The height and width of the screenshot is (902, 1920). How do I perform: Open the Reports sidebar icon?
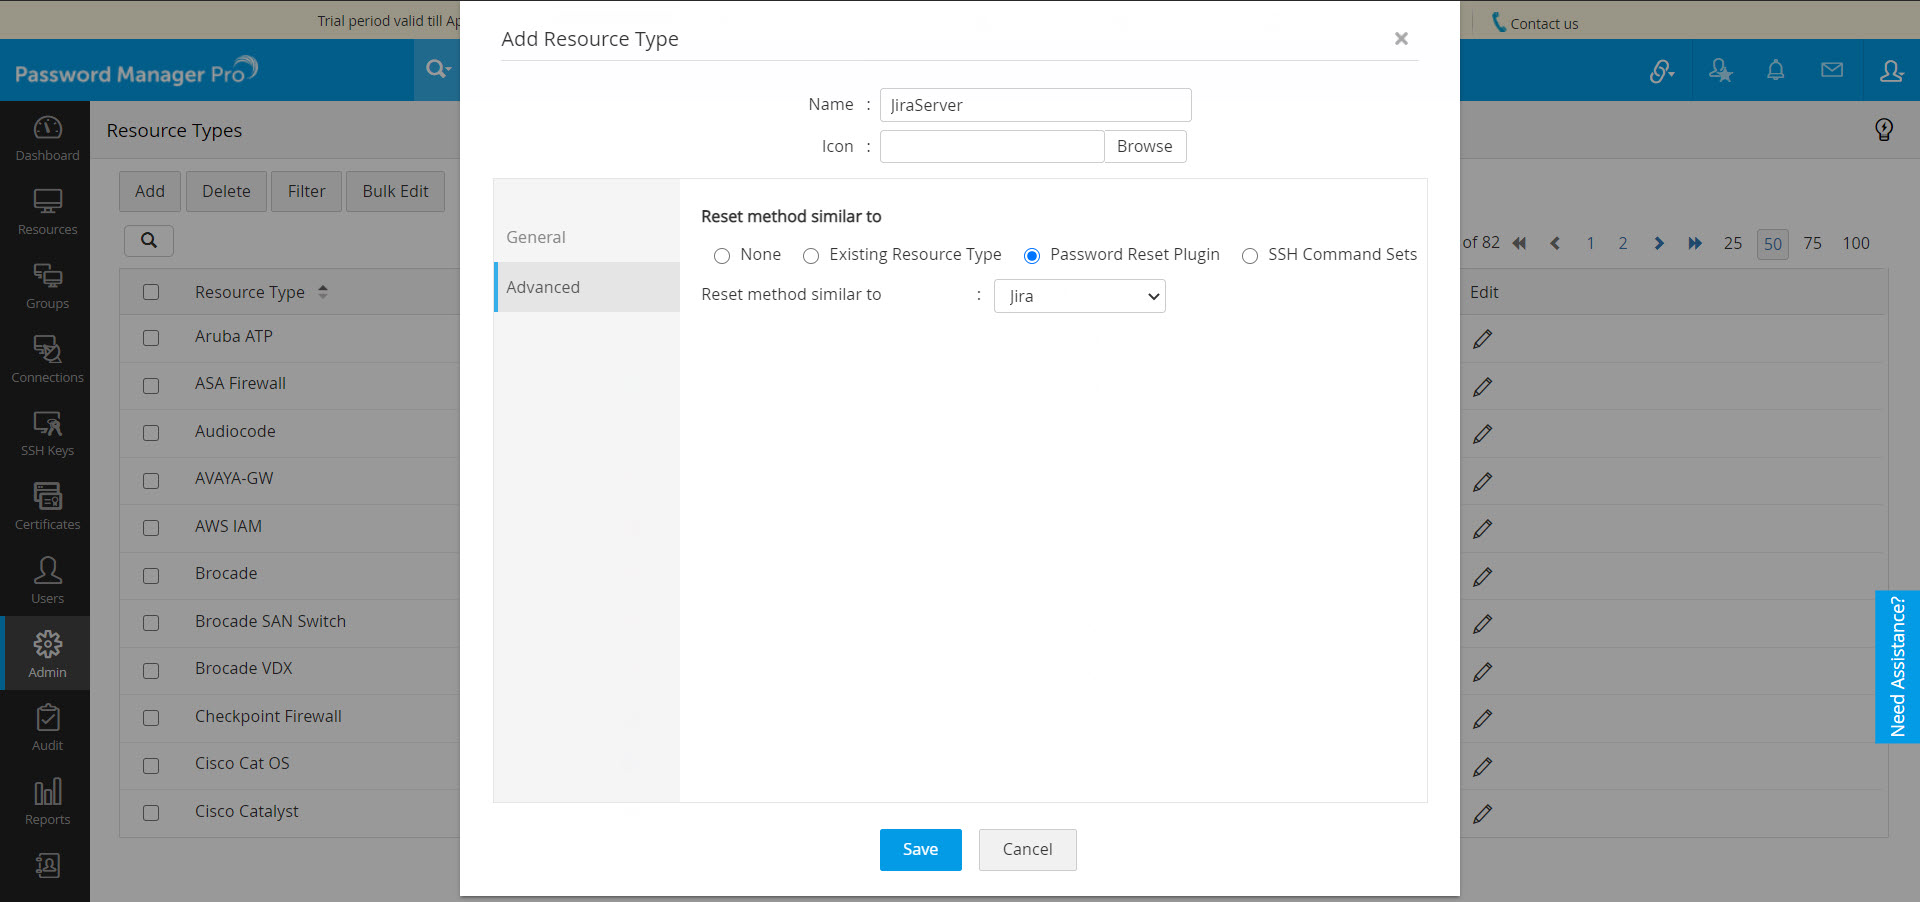[47, 802]
